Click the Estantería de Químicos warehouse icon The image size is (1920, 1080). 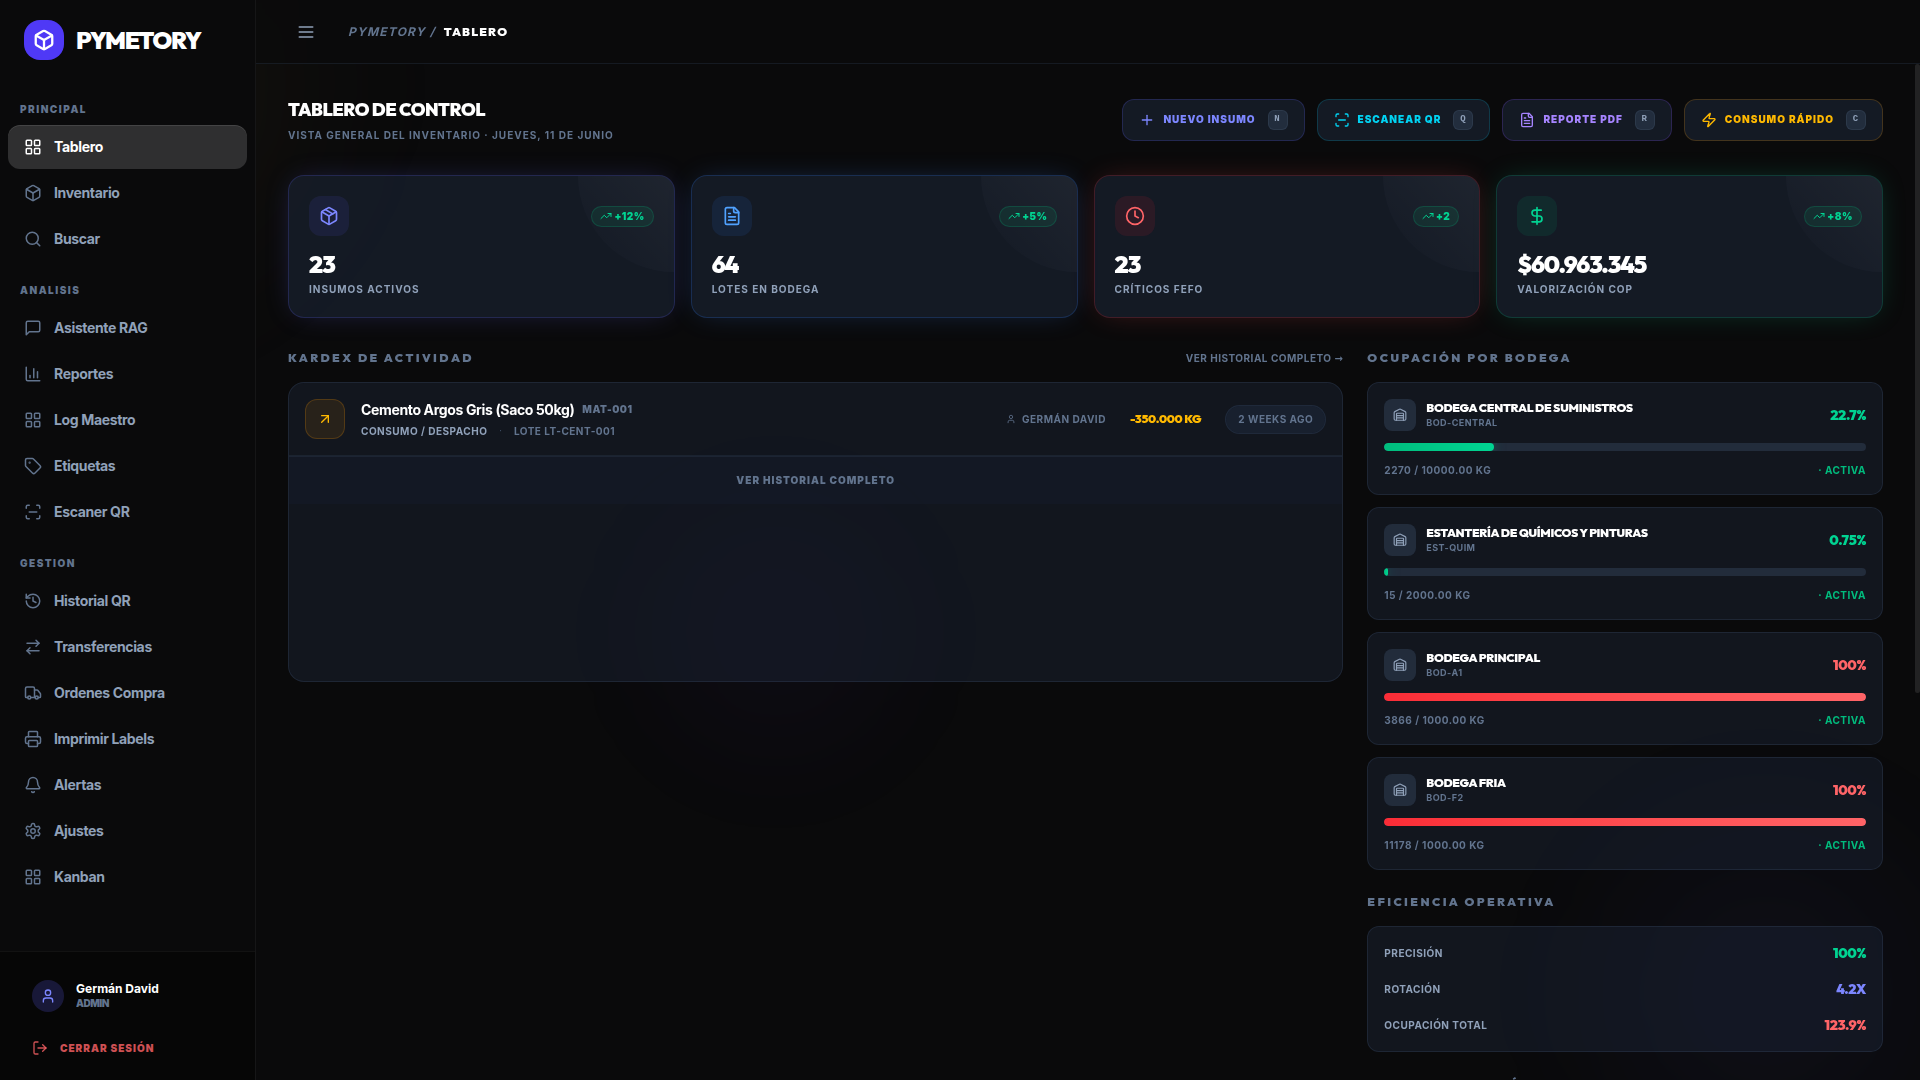pos(1400,540)
